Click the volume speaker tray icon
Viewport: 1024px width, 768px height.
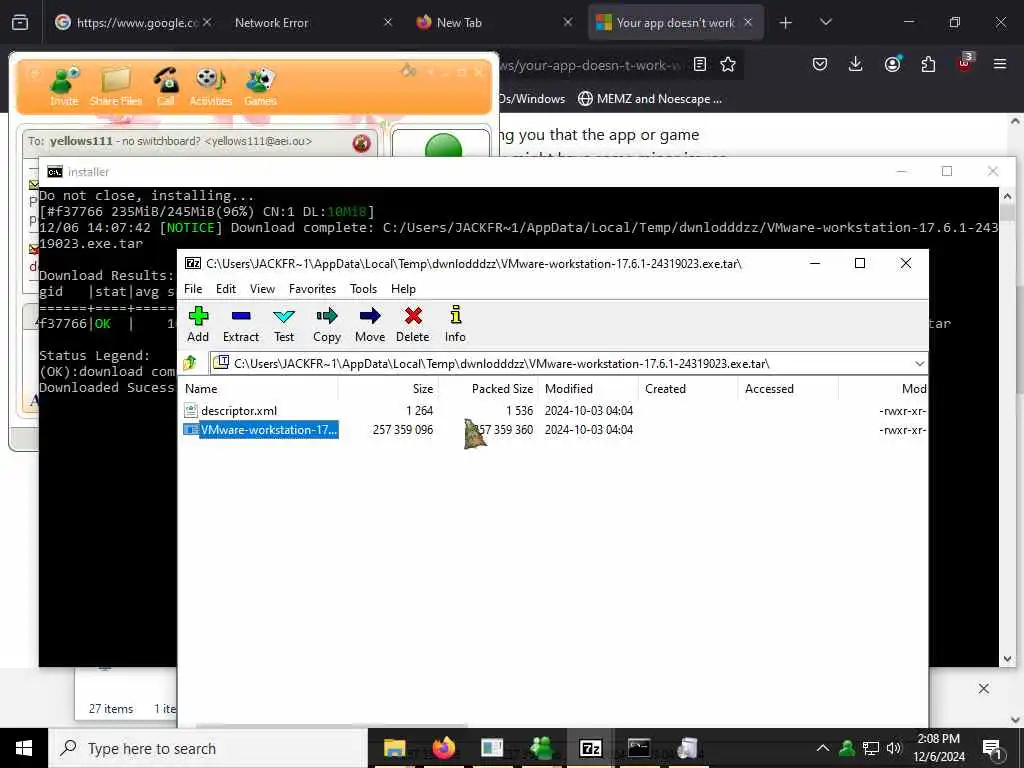point(894,748)
